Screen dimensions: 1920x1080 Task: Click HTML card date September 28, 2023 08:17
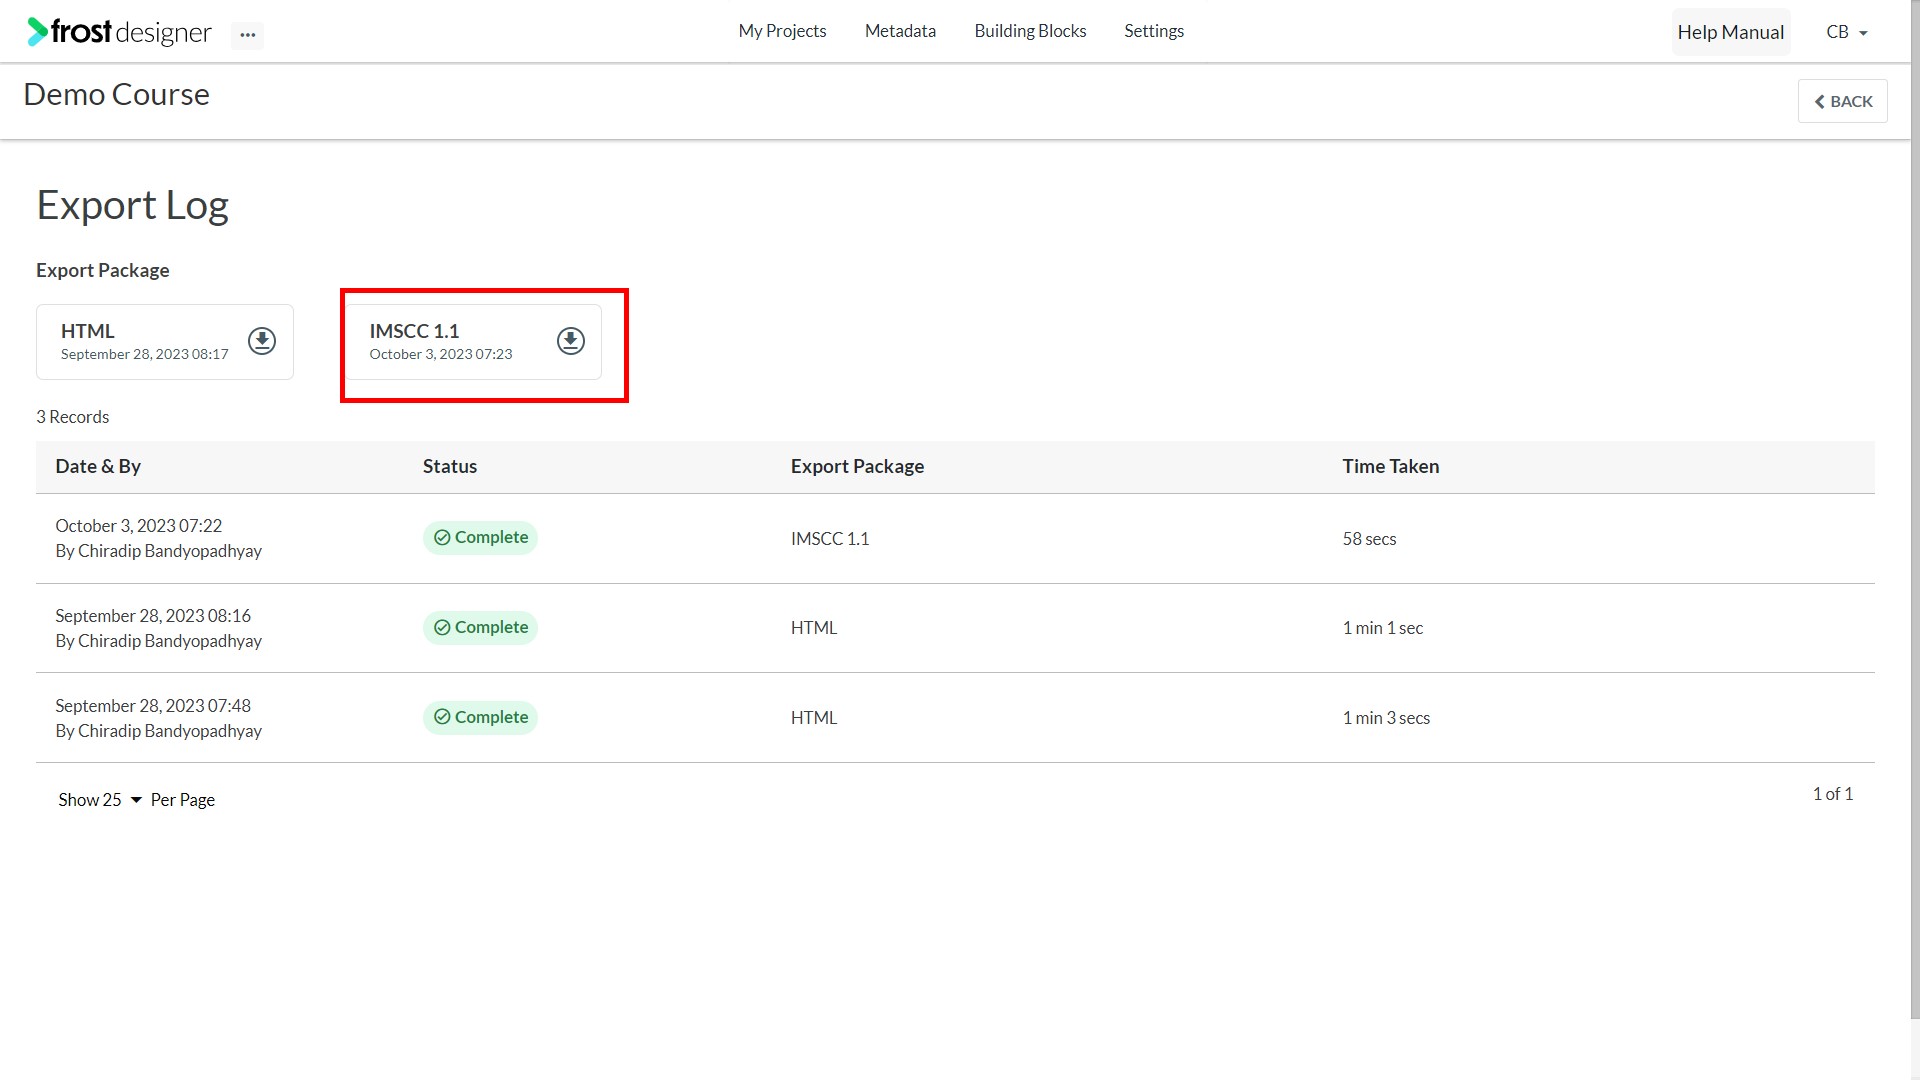(x=145, y=354)
